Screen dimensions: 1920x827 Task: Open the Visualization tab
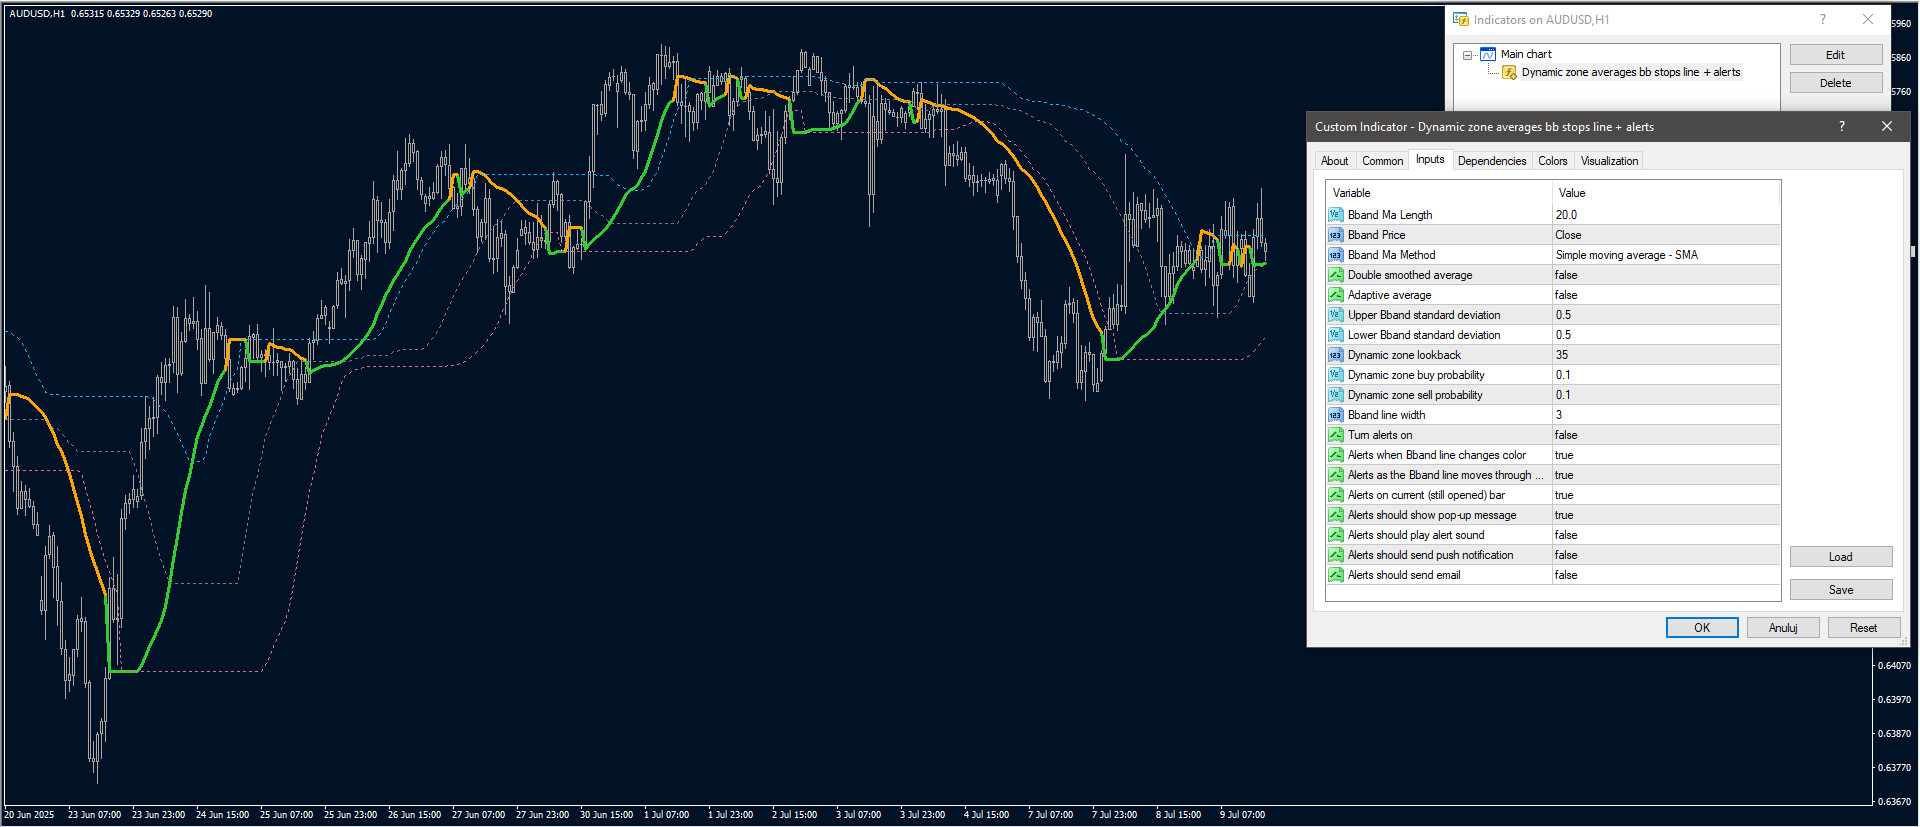pos(1609,161)
